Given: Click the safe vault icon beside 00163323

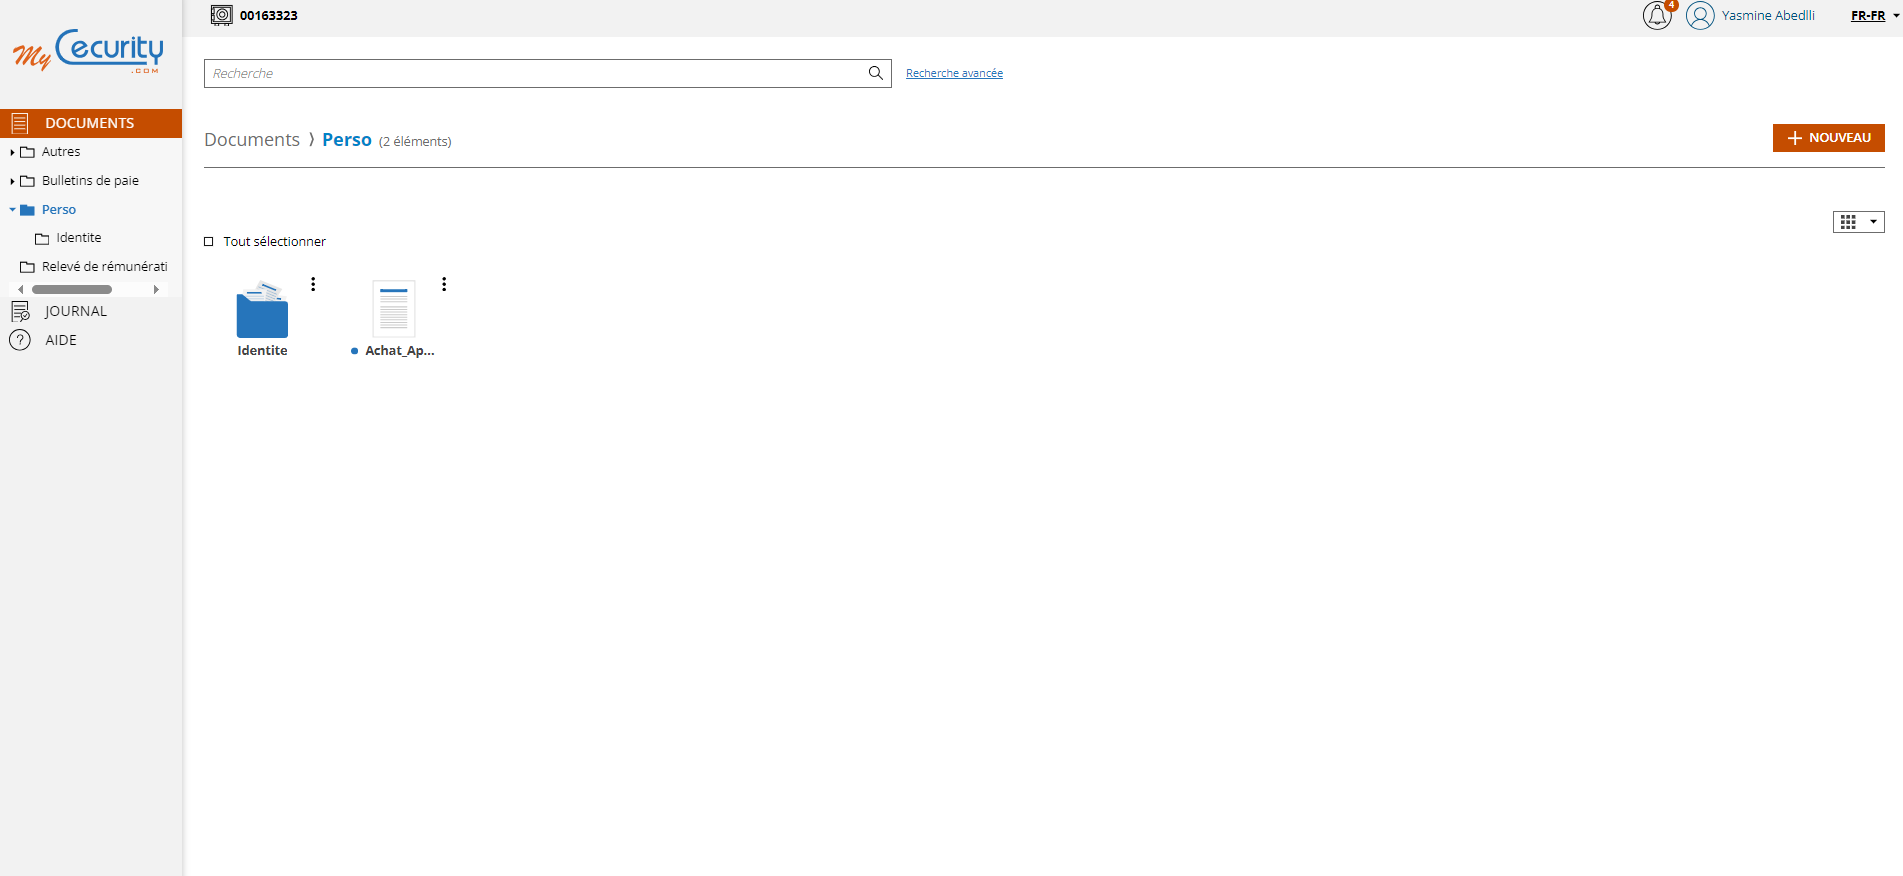Looking at the screenshot, I should coord(221,16).
